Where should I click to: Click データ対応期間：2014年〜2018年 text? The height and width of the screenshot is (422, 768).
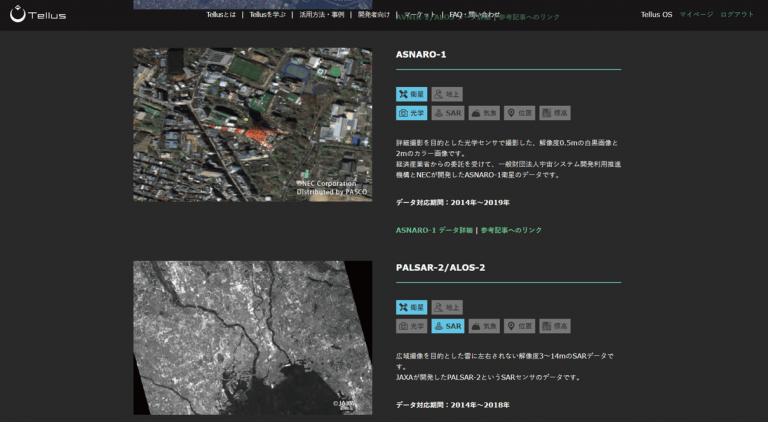click(453, 405)
